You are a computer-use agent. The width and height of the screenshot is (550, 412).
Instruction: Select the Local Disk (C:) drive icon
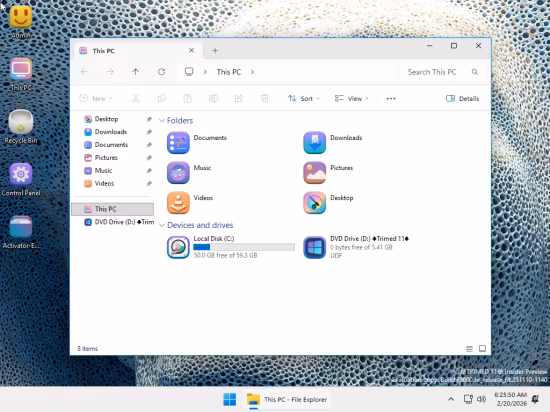tap(178, 247)
